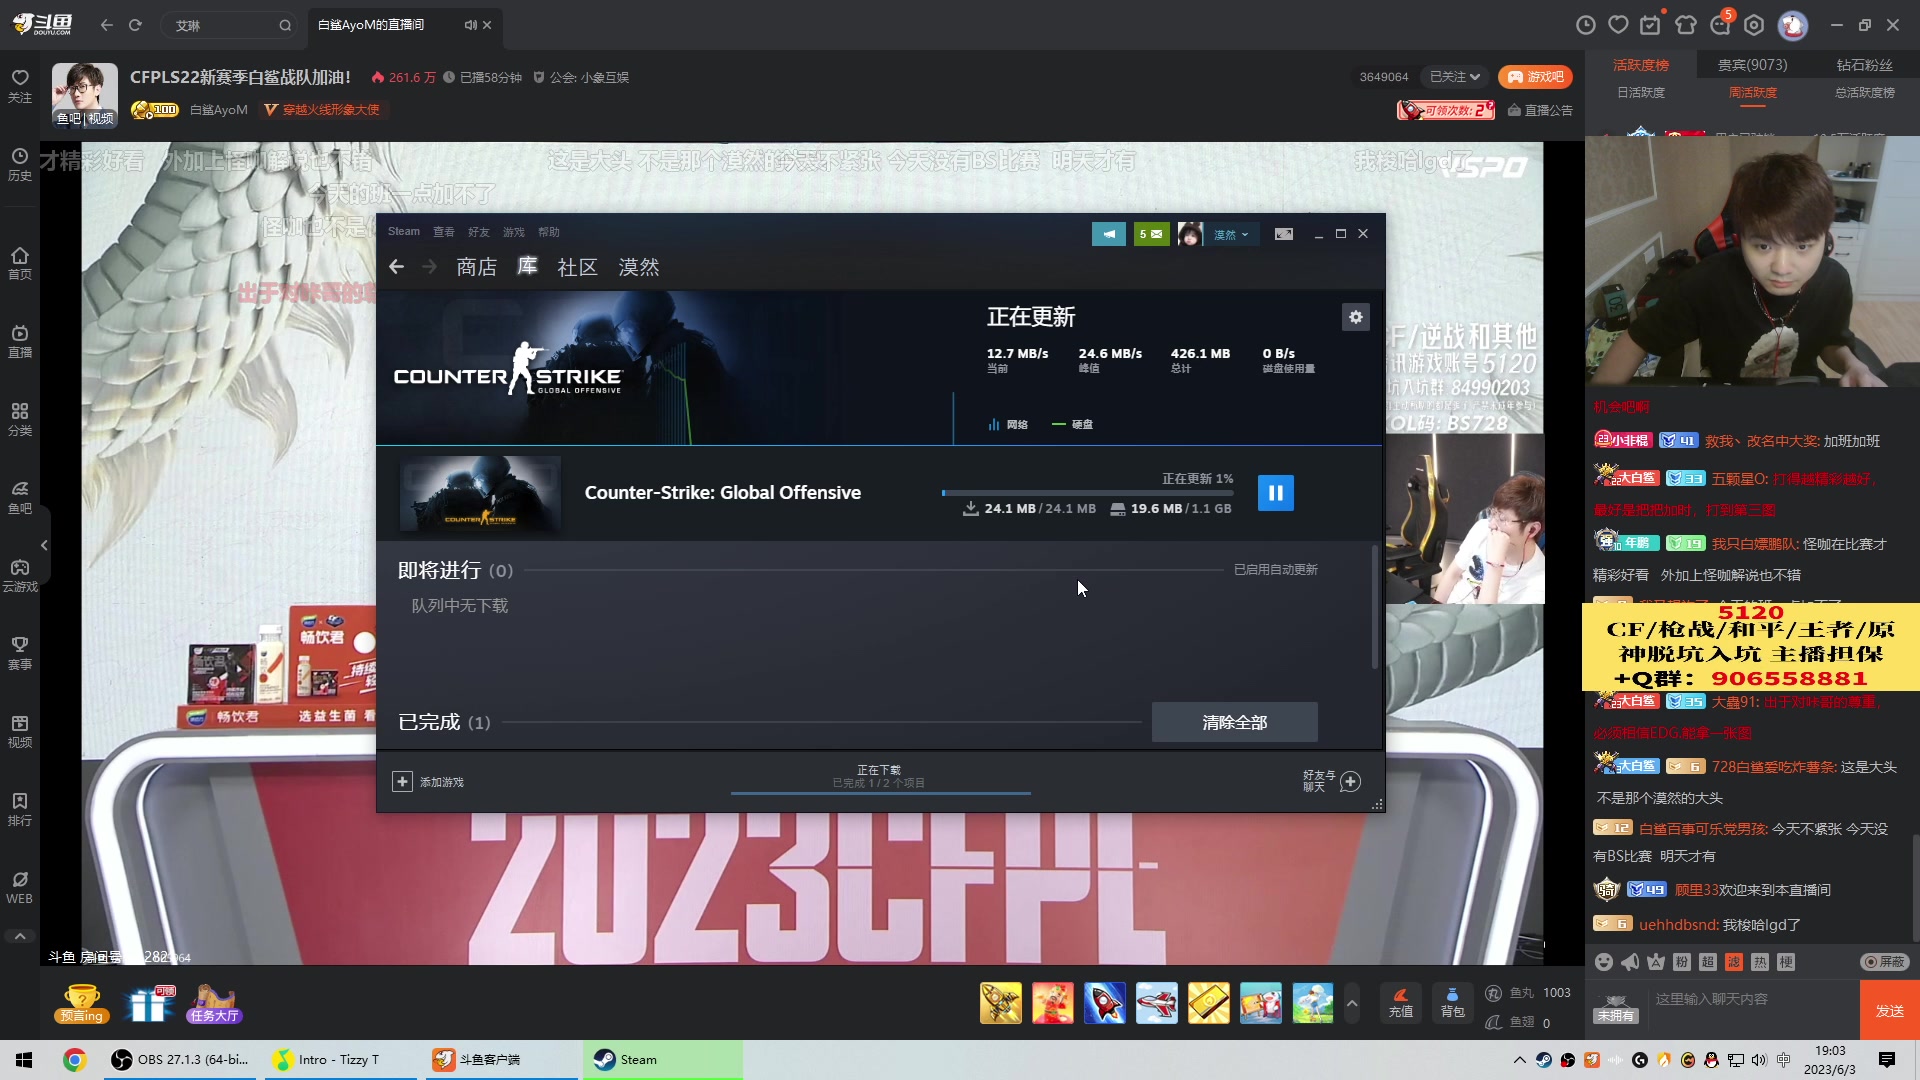1920x1080 pixels.
Task: Click 清除全部 button in Steam downloads
Action: (x=1235, y=722)
